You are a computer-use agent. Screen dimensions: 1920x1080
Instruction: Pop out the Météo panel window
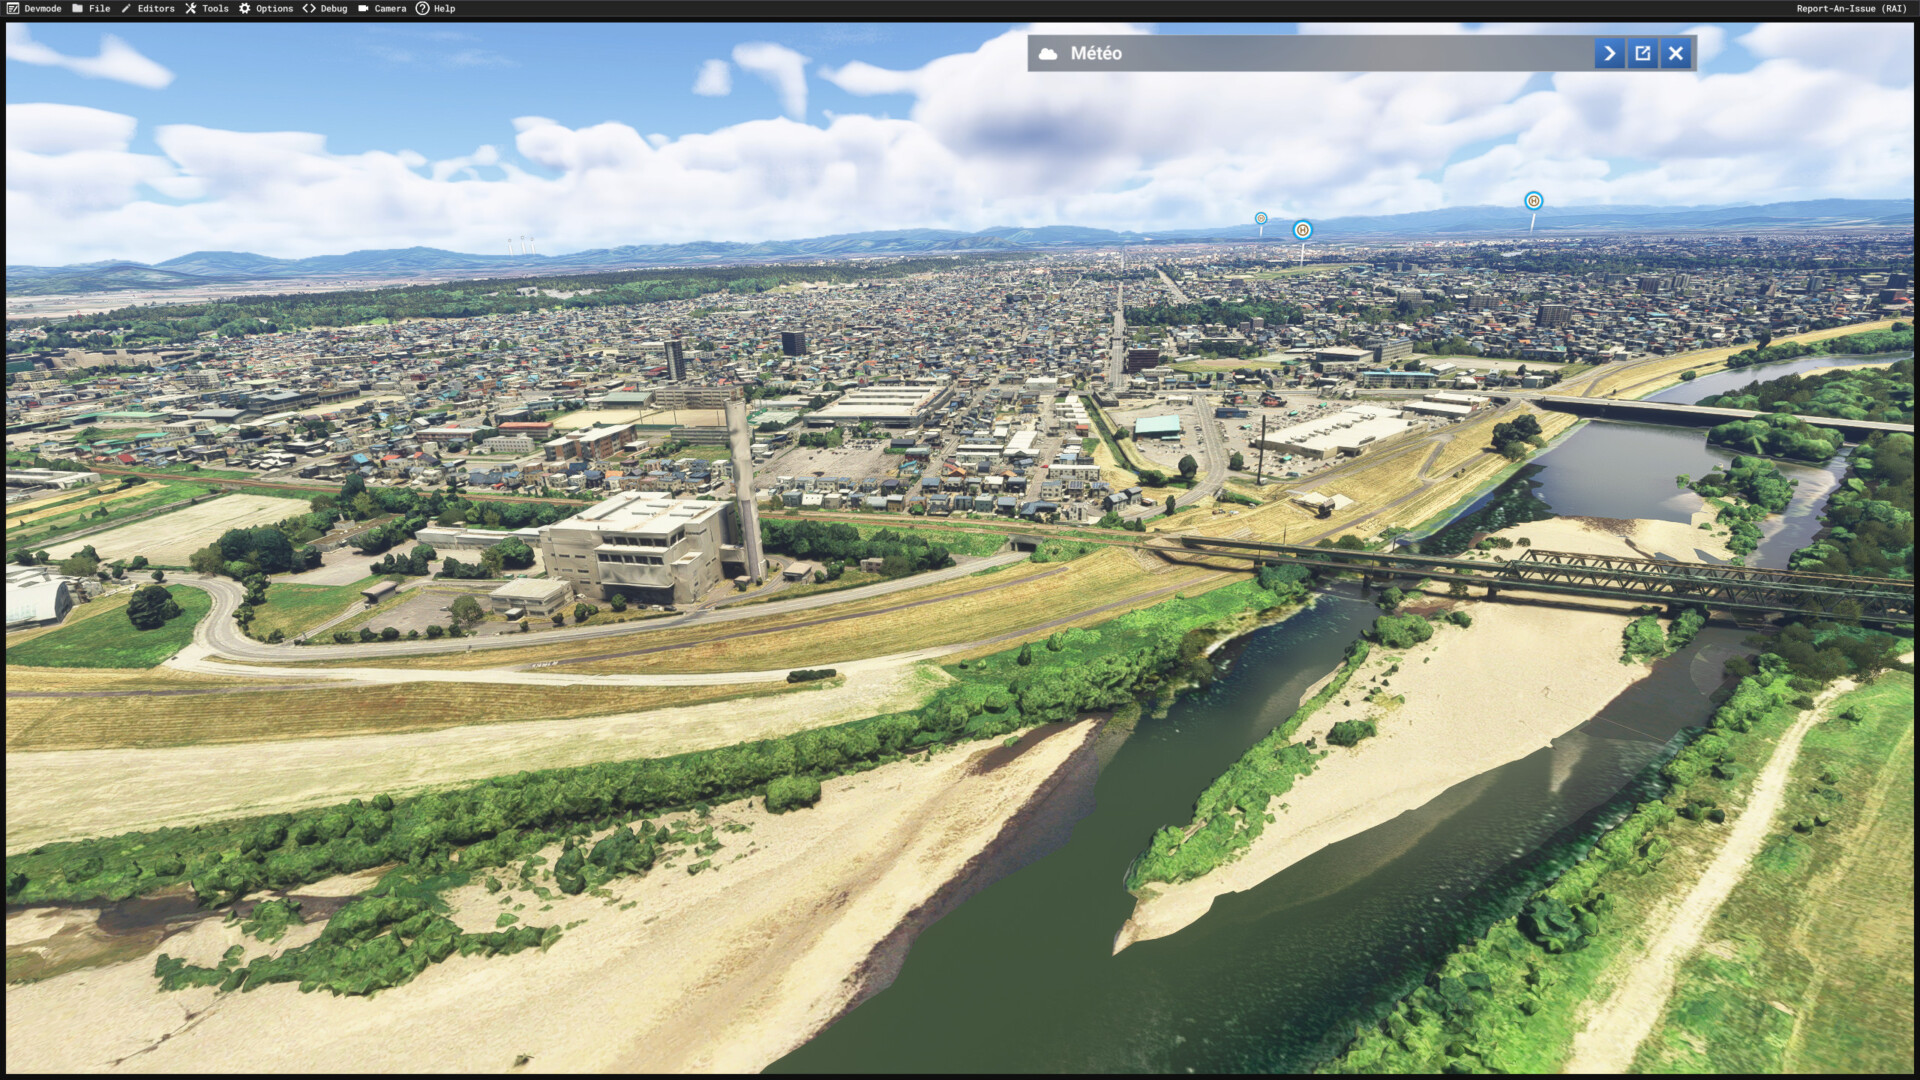1642,53
